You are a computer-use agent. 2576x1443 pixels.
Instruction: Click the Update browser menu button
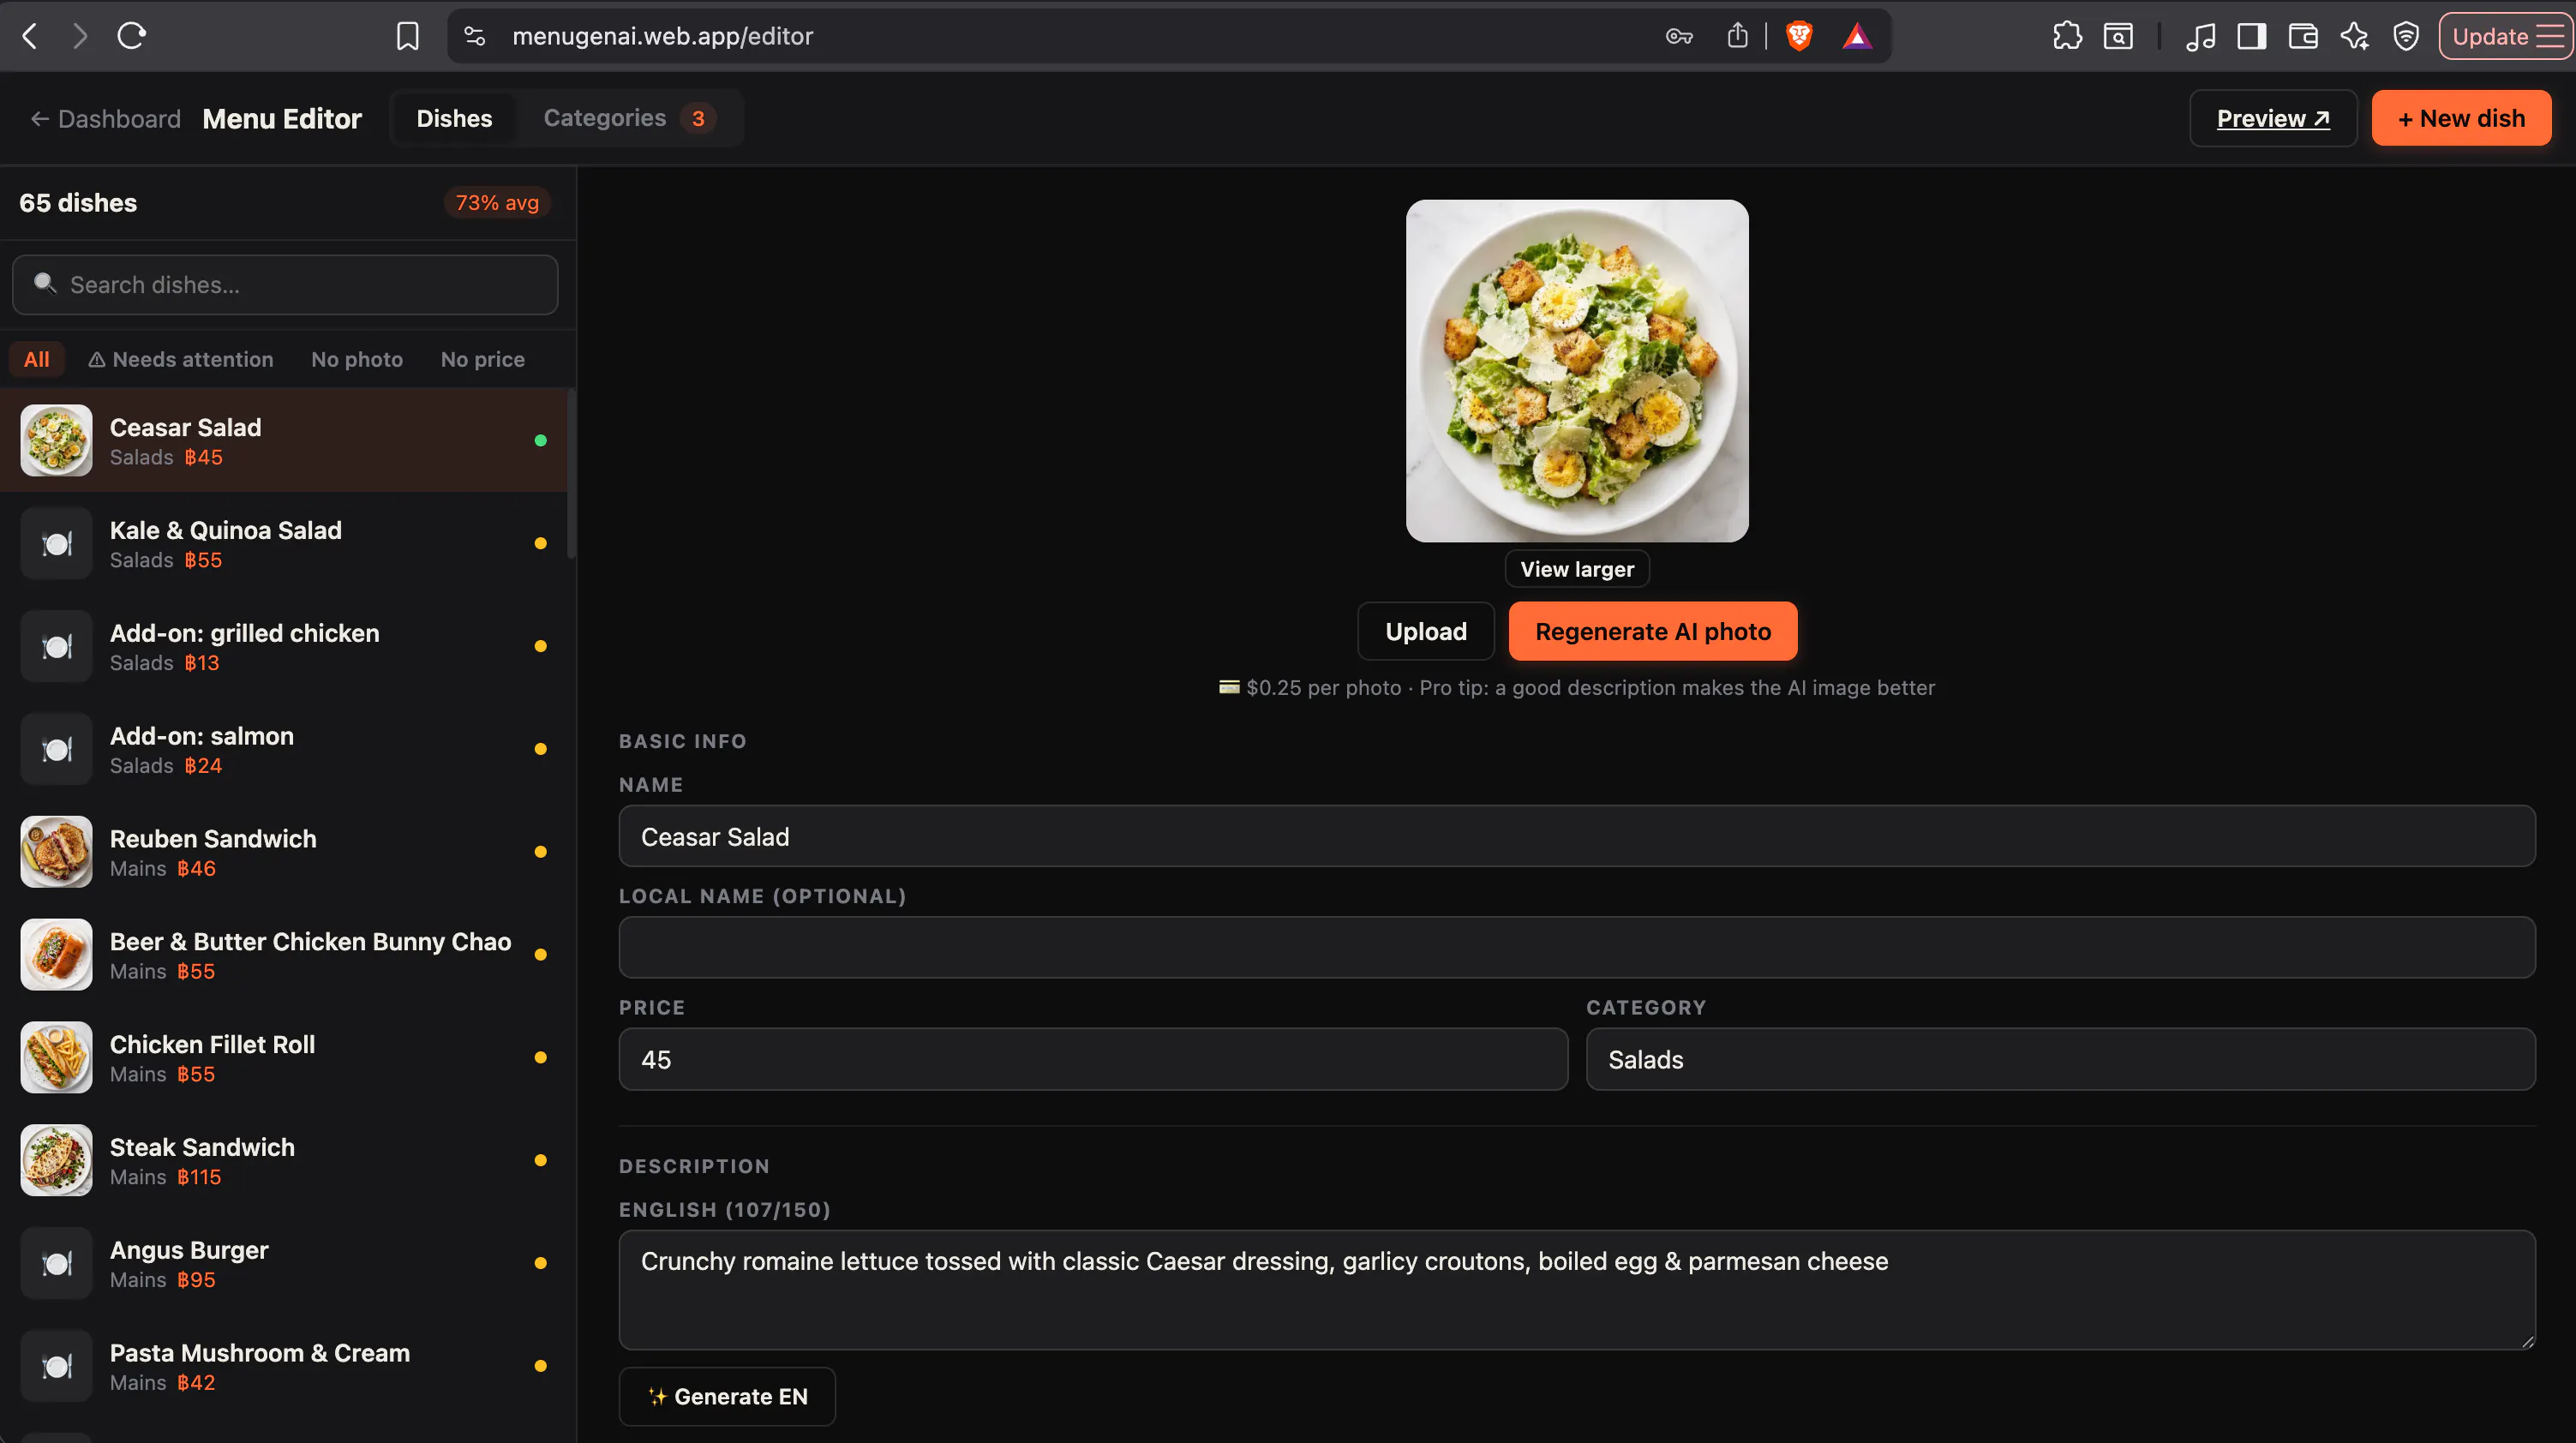pyautogui.click(x=2505, y=36)
